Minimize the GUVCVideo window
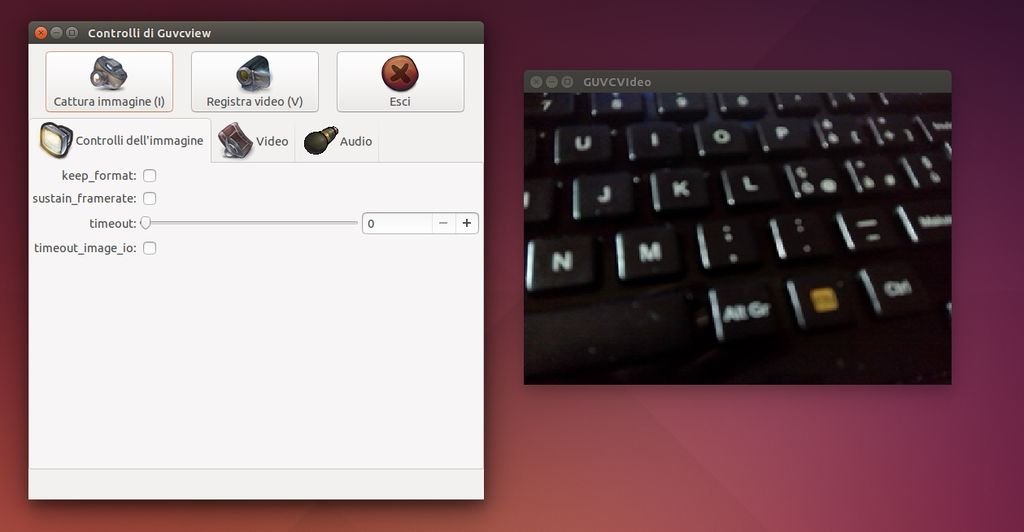The image size is (1024, 532). [552, 82]
